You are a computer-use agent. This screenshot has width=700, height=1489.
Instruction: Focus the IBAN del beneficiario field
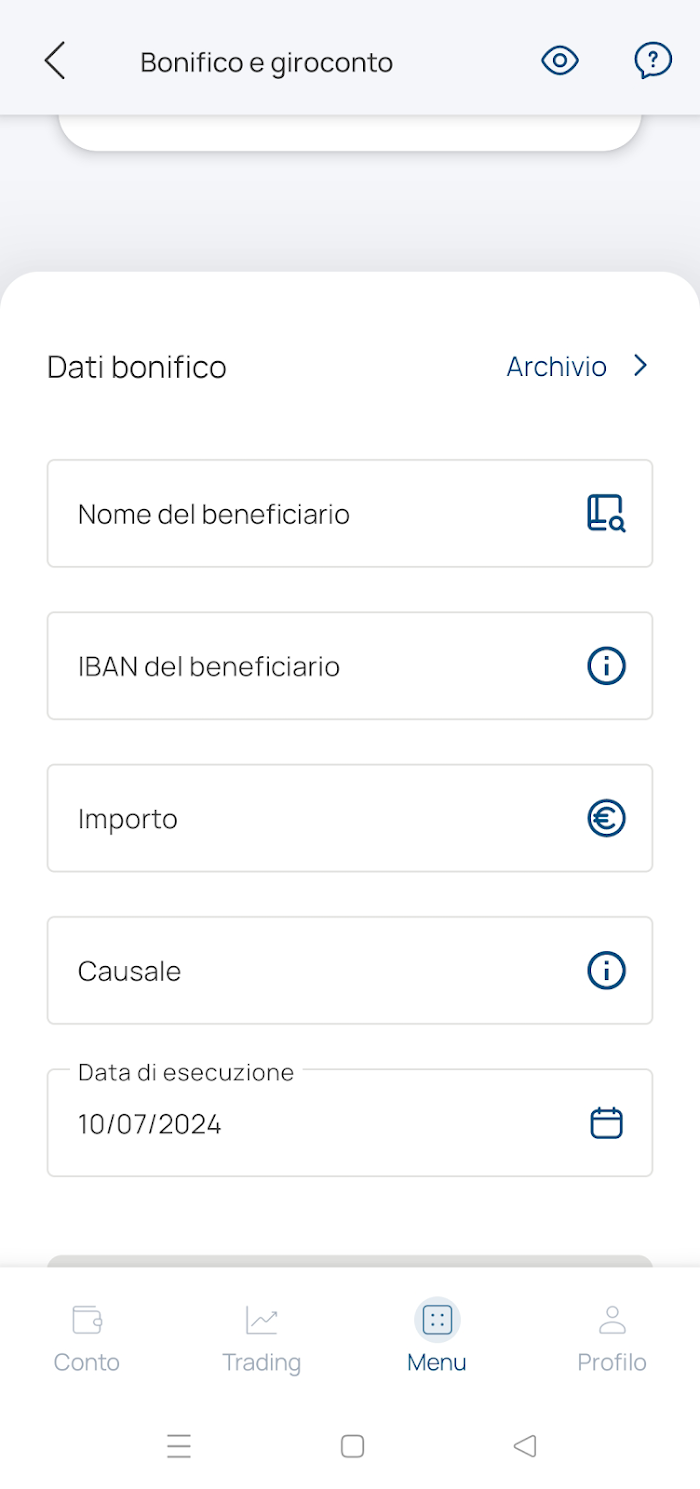pyautogui.click(x=300, y=666)
